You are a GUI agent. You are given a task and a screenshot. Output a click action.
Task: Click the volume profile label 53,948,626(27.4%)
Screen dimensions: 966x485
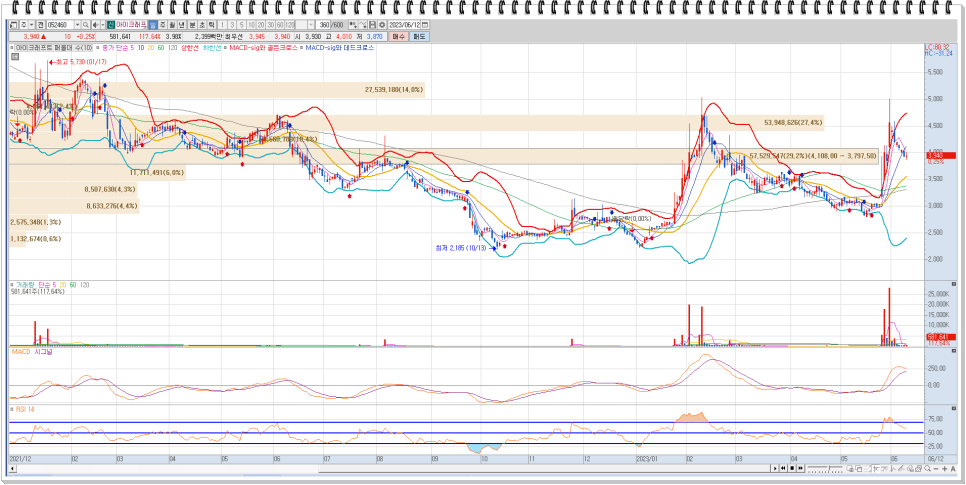coord(793,123)
